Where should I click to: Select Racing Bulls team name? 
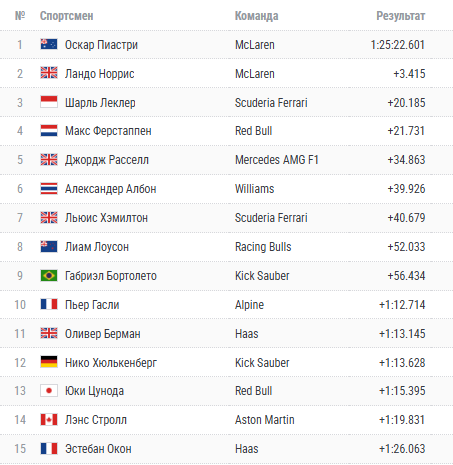click(263, 247)
